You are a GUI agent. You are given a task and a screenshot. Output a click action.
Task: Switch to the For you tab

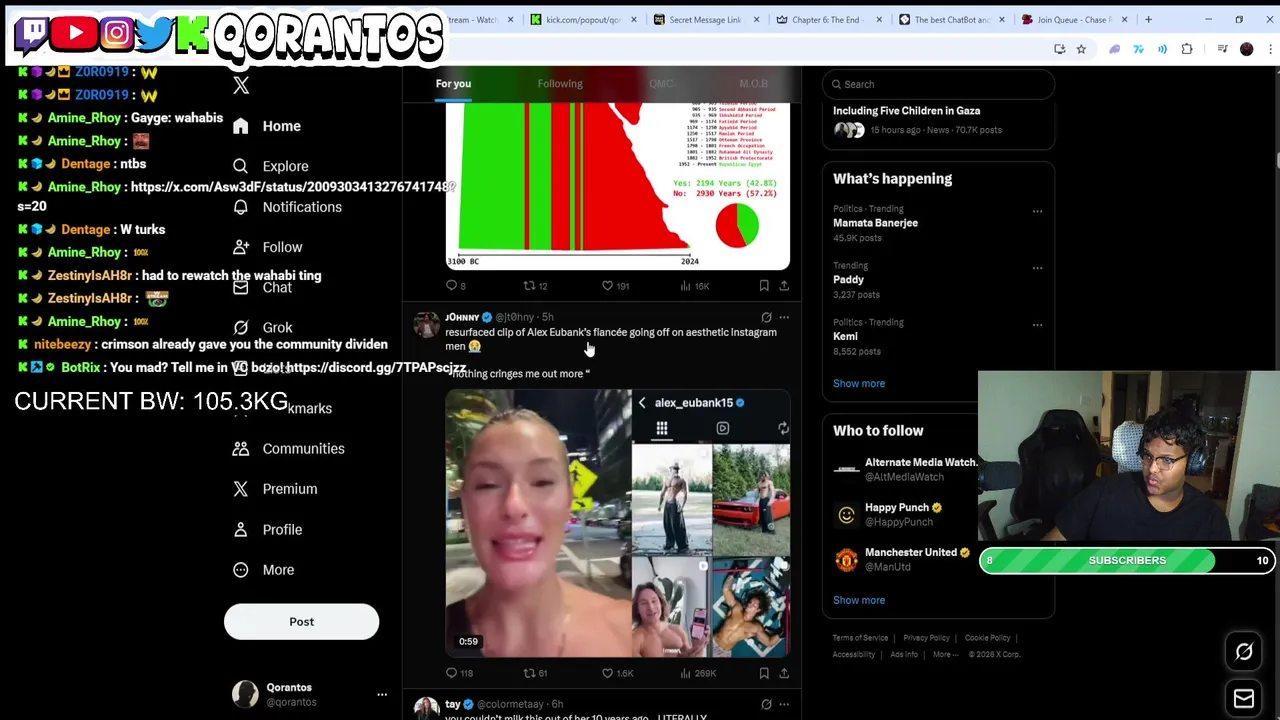tap(453, 84)
